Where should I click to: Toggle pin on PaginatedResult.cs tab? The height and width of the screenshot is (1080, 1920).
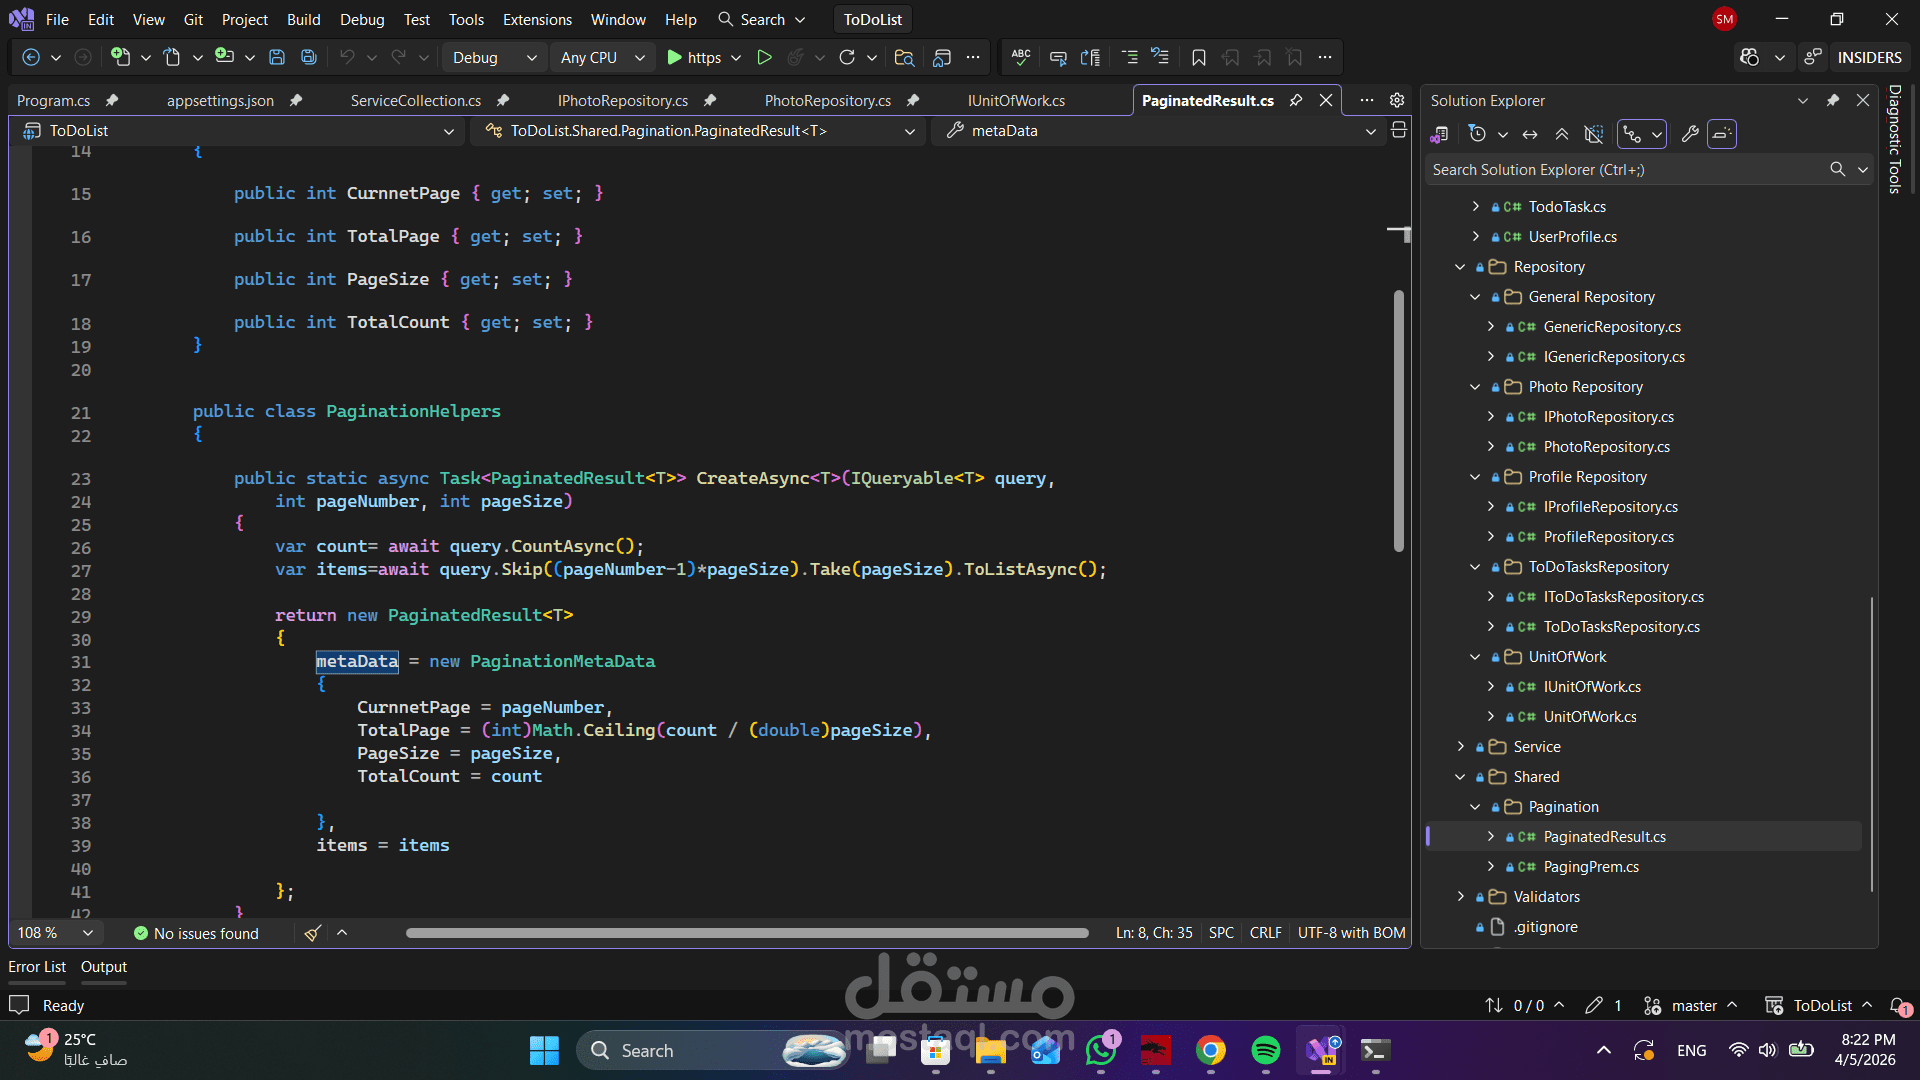tap(1296, 100)
